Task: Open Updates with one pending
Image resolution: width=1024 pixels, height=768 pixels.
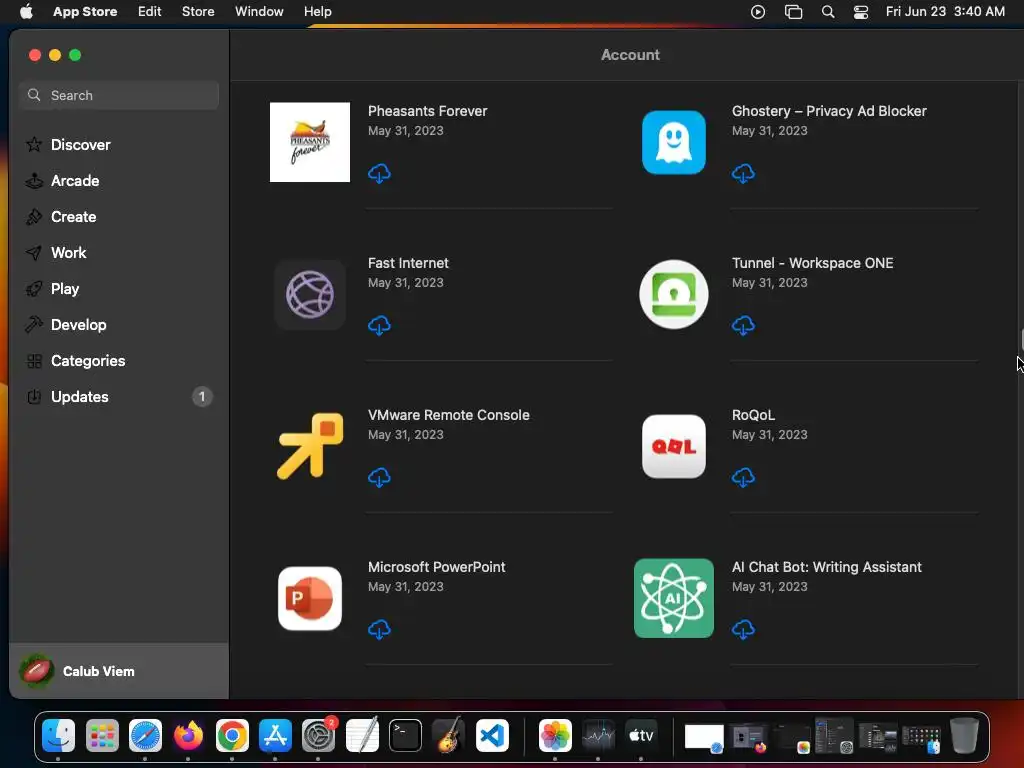Action: [x=119, y=396]
